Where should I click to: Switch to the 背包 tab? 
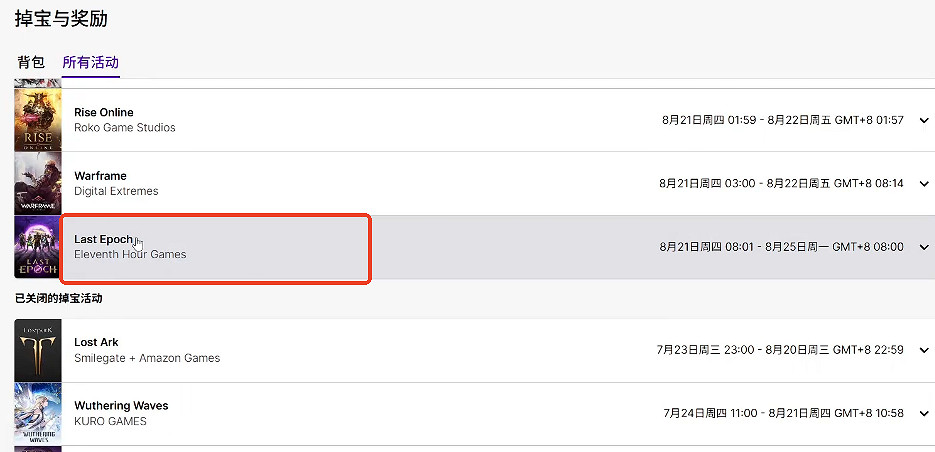coord(31,62)
